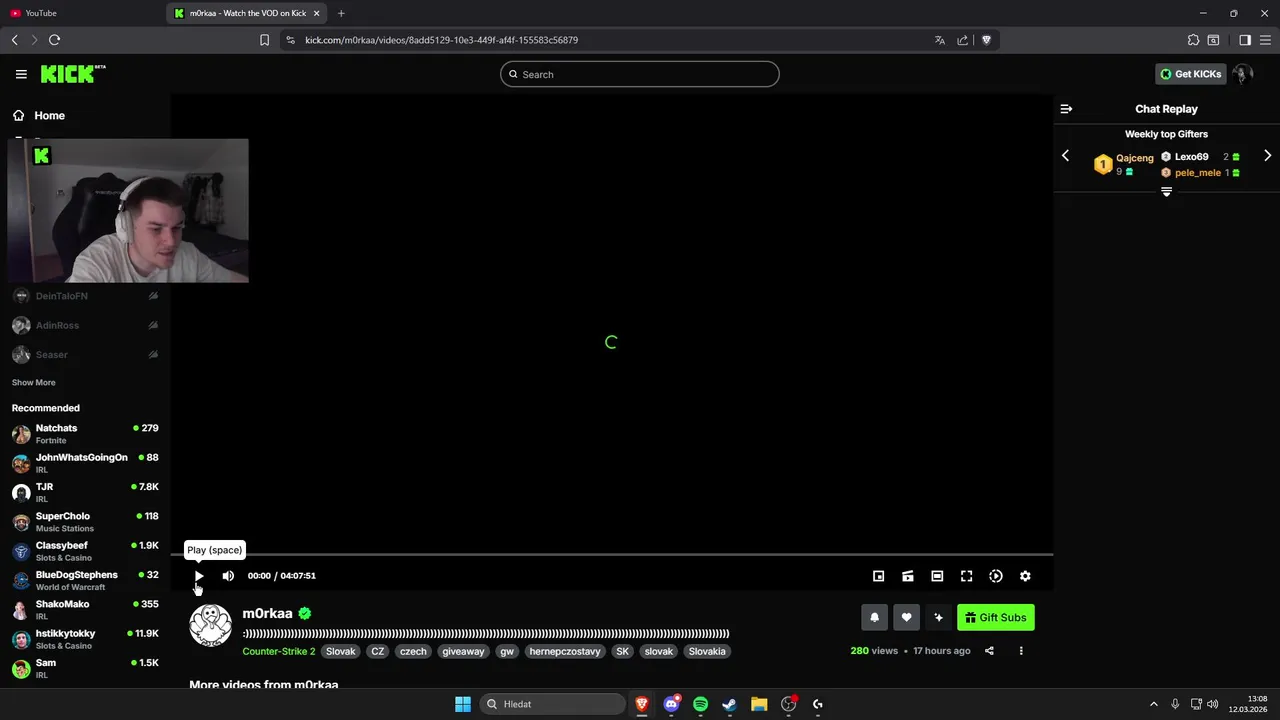The width and height of the screenshot is (1280, 720).
Task: Open ShakoMako recommended channel
Action: pyautogui.click(x=85, y=610)
